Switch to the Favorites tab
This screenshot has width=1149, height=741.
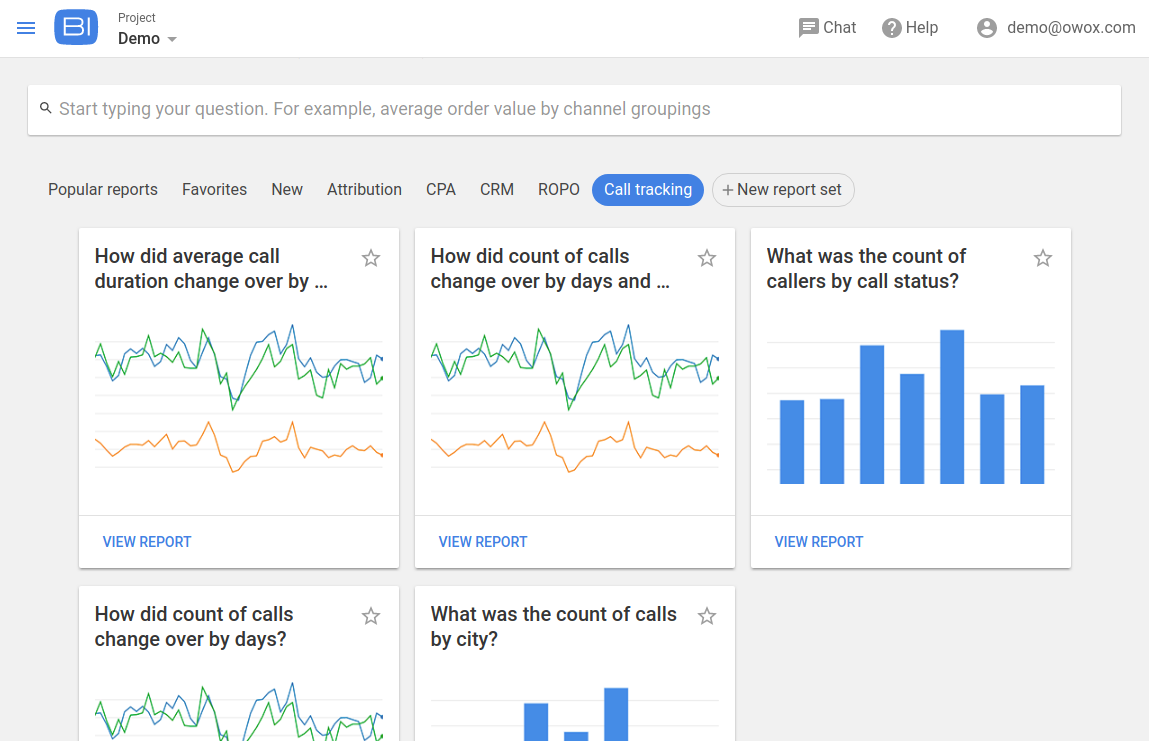(214, 189)
